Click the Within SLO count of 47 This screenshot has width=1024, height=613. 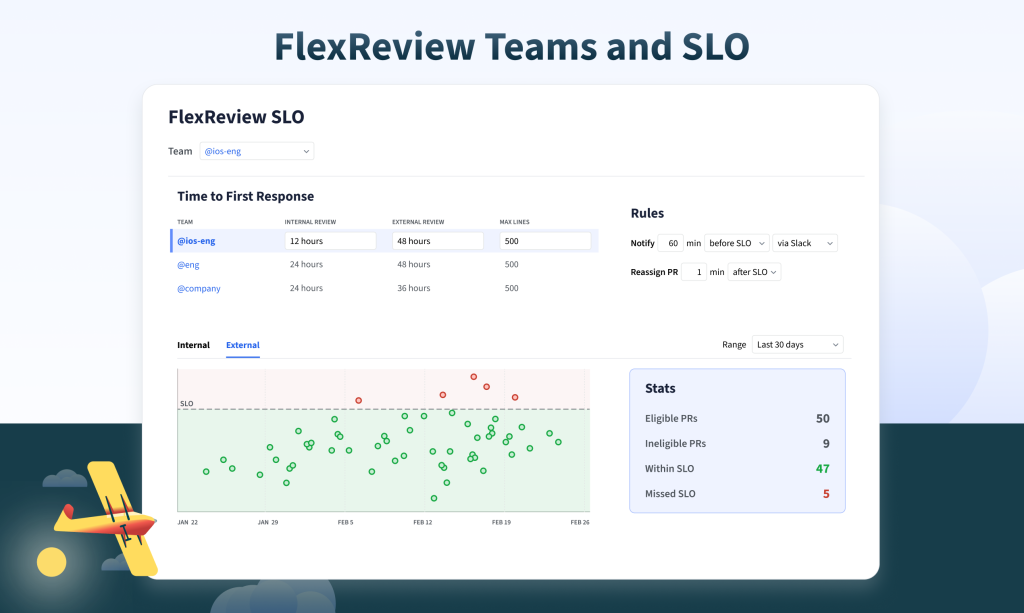pos(823,469)
